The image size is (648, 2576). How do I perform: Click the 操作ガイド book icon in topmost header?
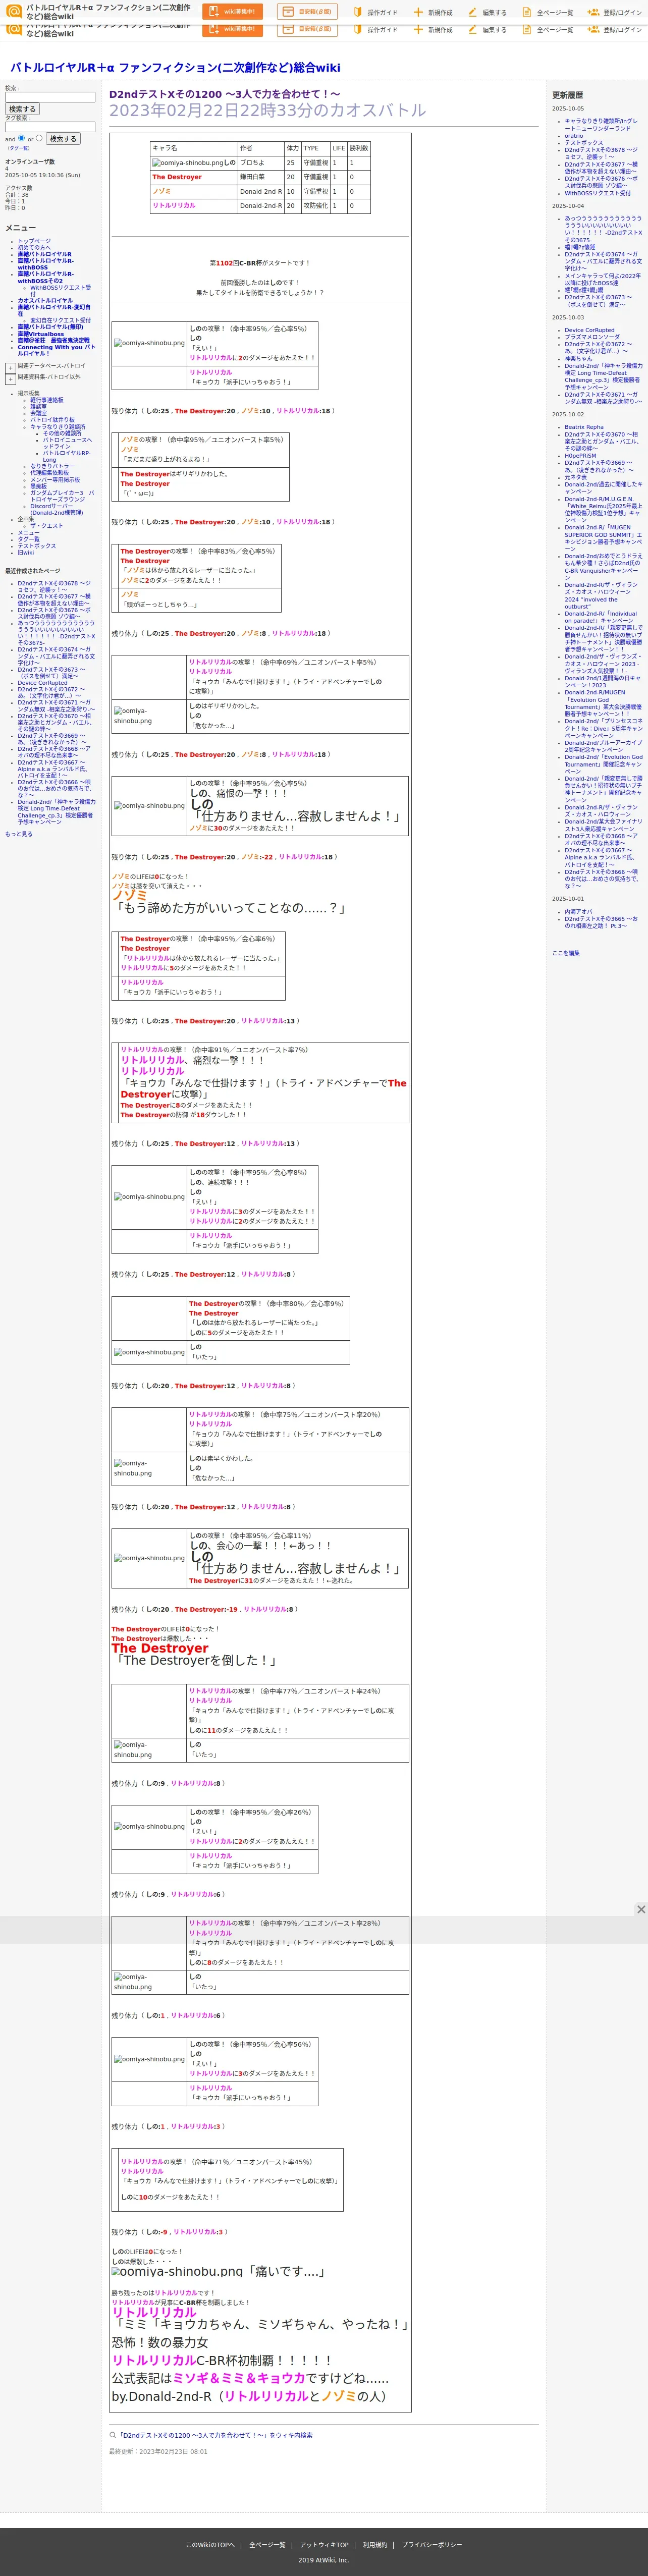click(358, 12)
